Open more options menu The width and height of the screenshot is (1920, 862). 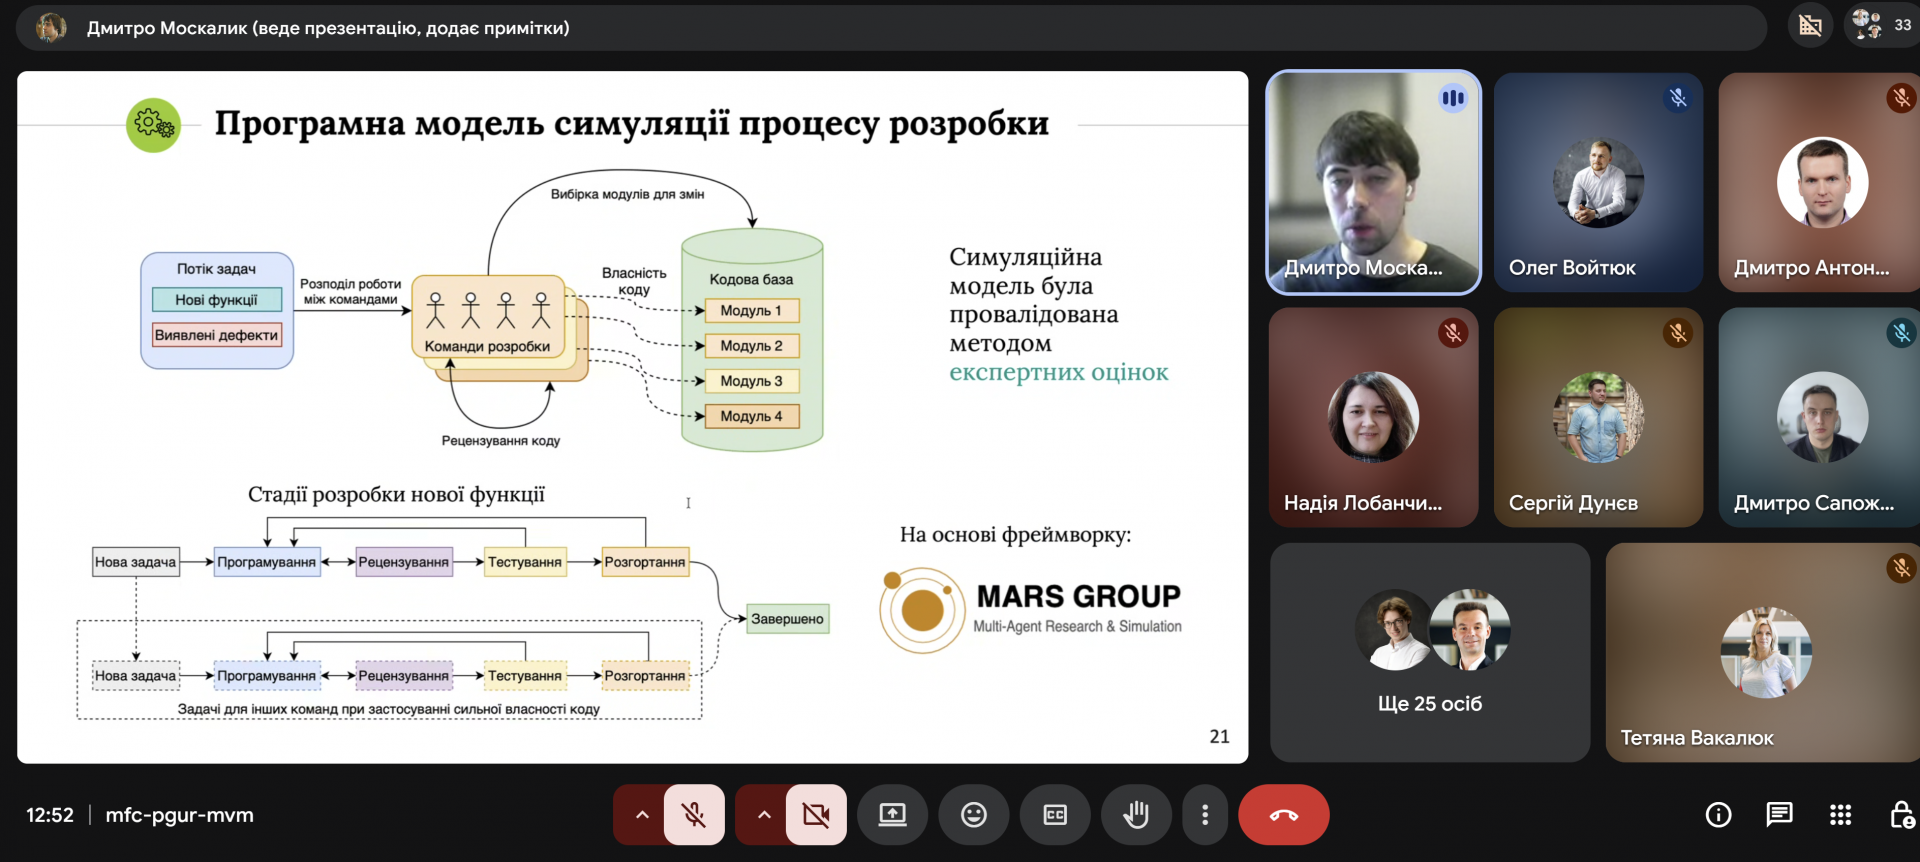coord(1205,815)
